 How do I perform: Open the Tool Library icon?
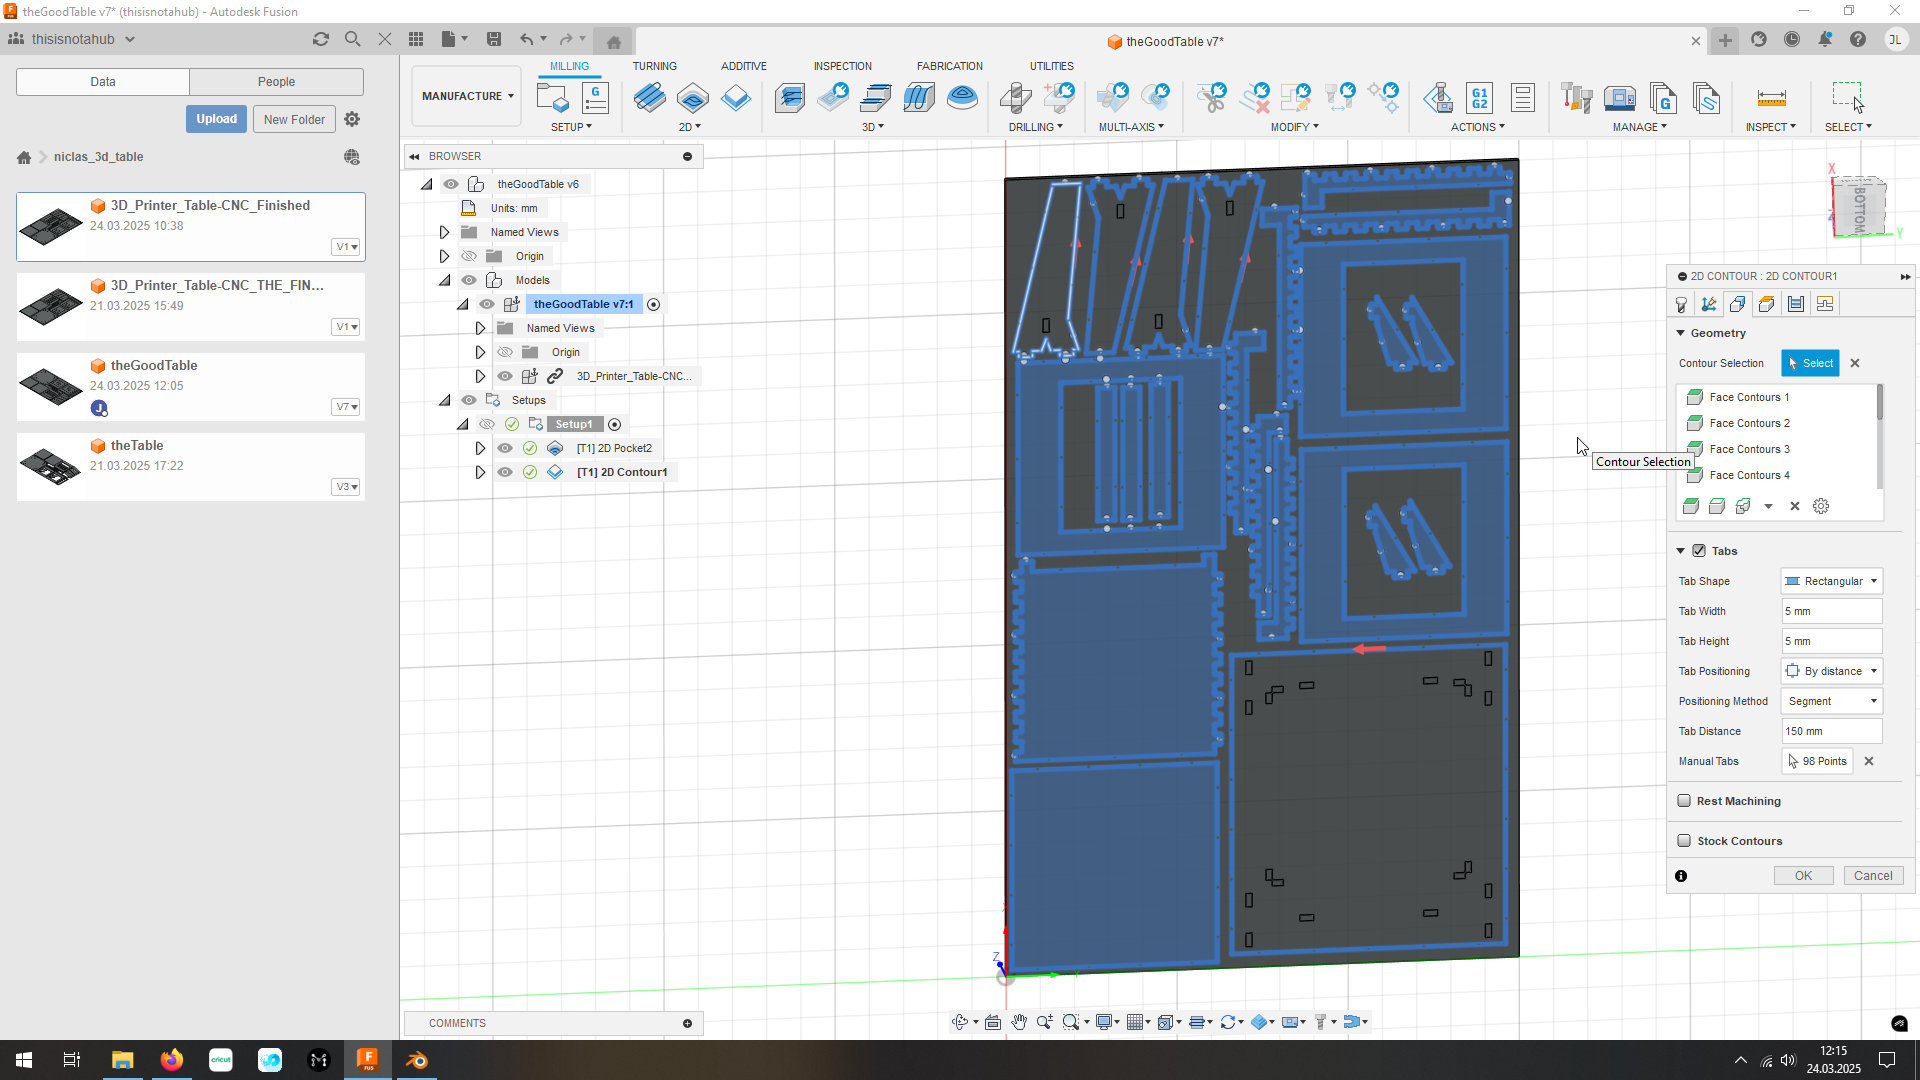(1577, 98)
